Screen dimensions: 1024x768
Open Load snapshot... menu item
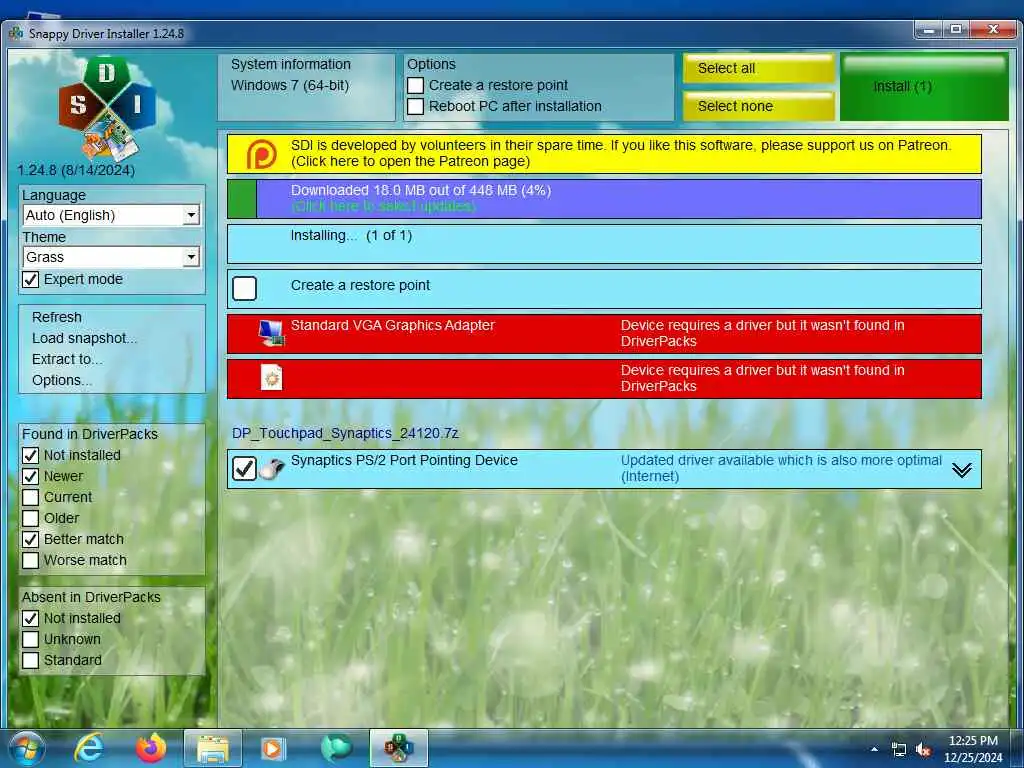[x=84, y=338]
